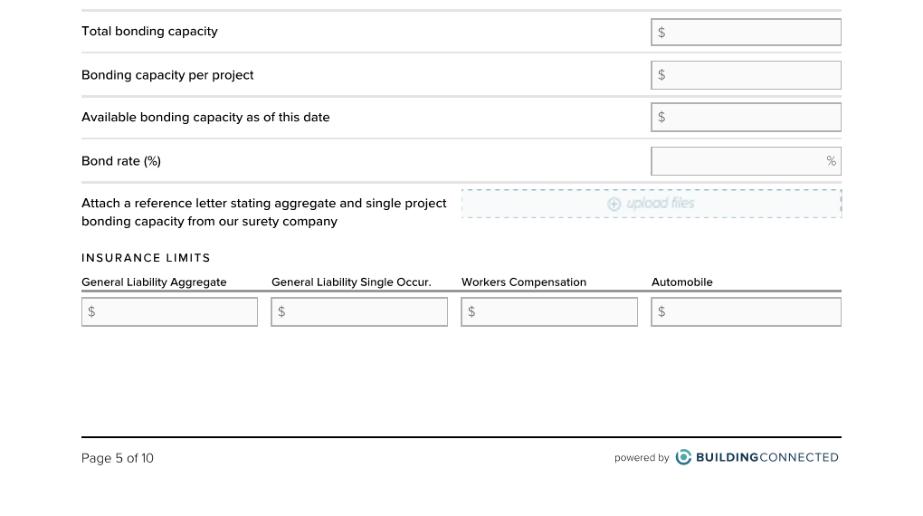Click dollar sign inside Workers Compensation box
923x516 pixels.
472,312
